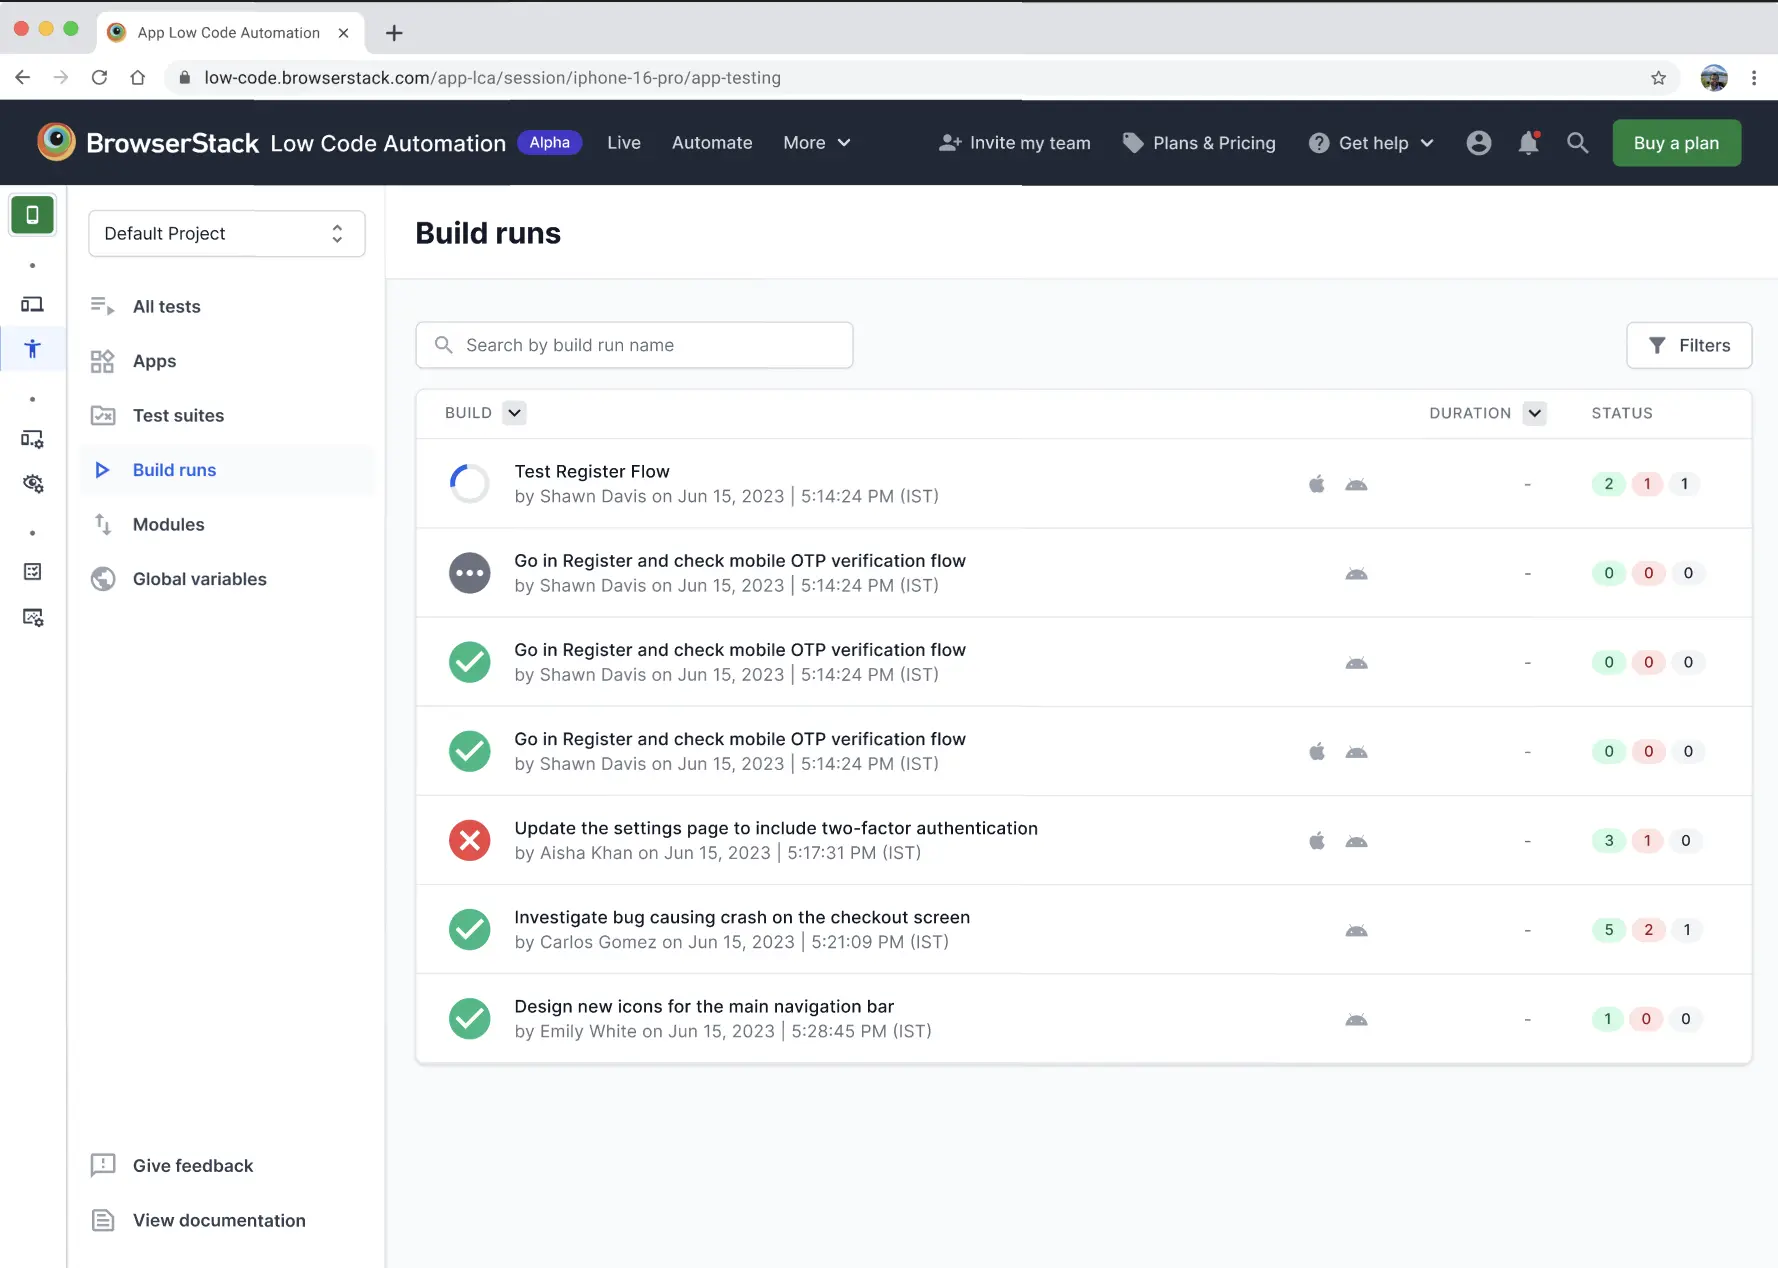Open the Default Project selector
Screen dimensions: 1778x1268
[x=226, y=233]
